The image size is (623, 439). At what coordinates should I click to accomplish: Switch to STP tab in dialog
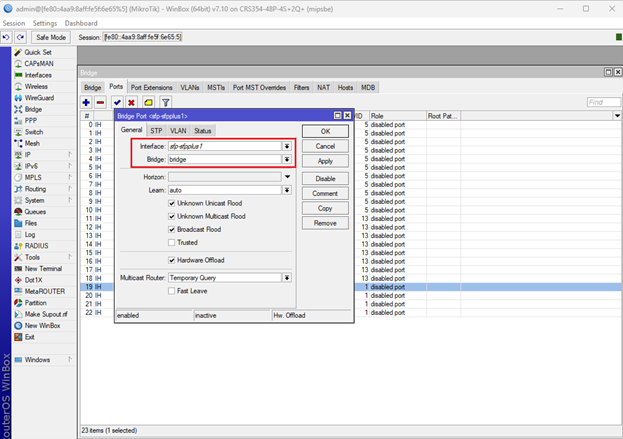click(x=156, y=131)
